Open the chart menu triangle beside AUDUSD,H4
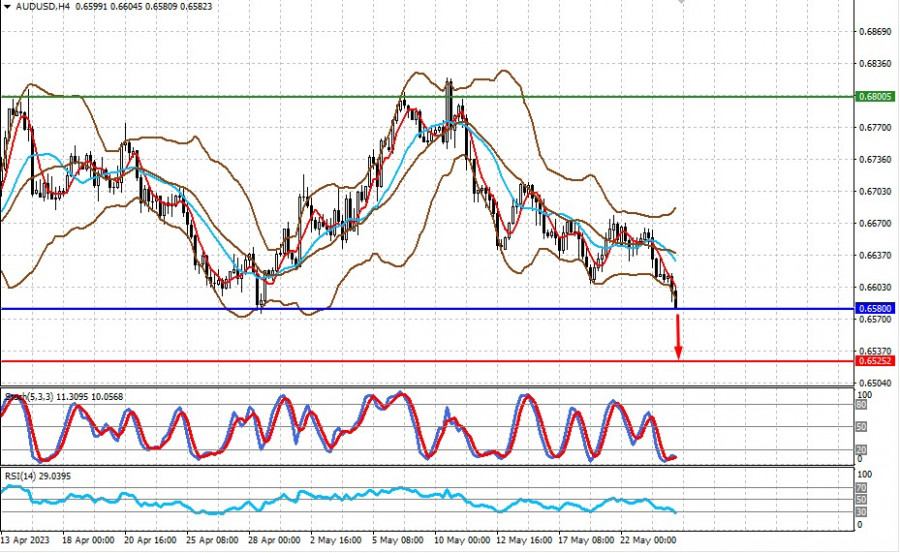900x553 pixels. (x=7, y=6)
